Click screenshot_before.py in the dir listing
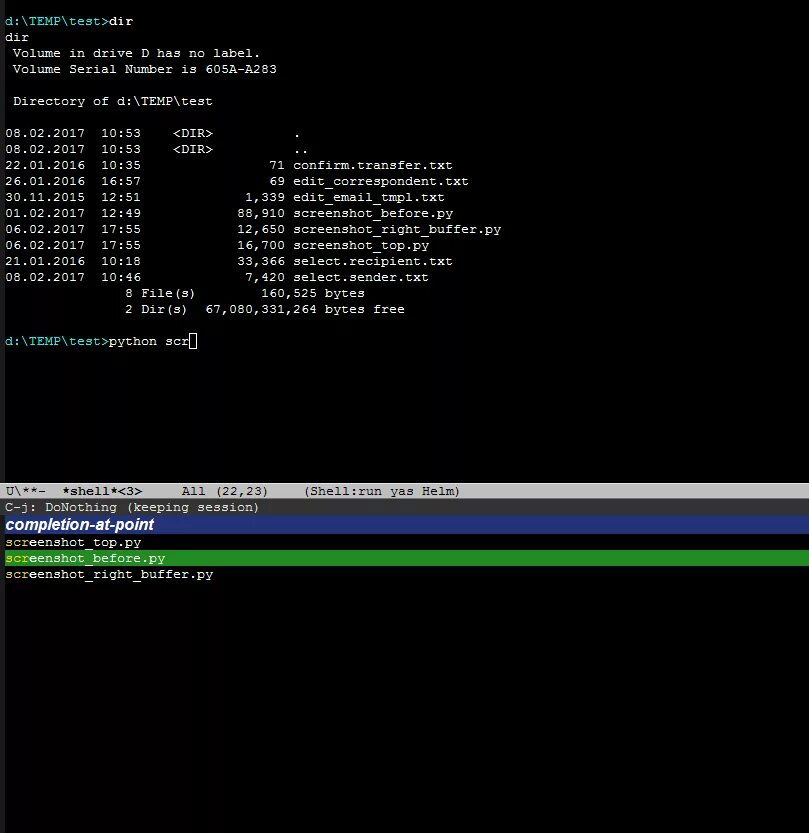Screen dimensions: 809x833 point(373,213)
